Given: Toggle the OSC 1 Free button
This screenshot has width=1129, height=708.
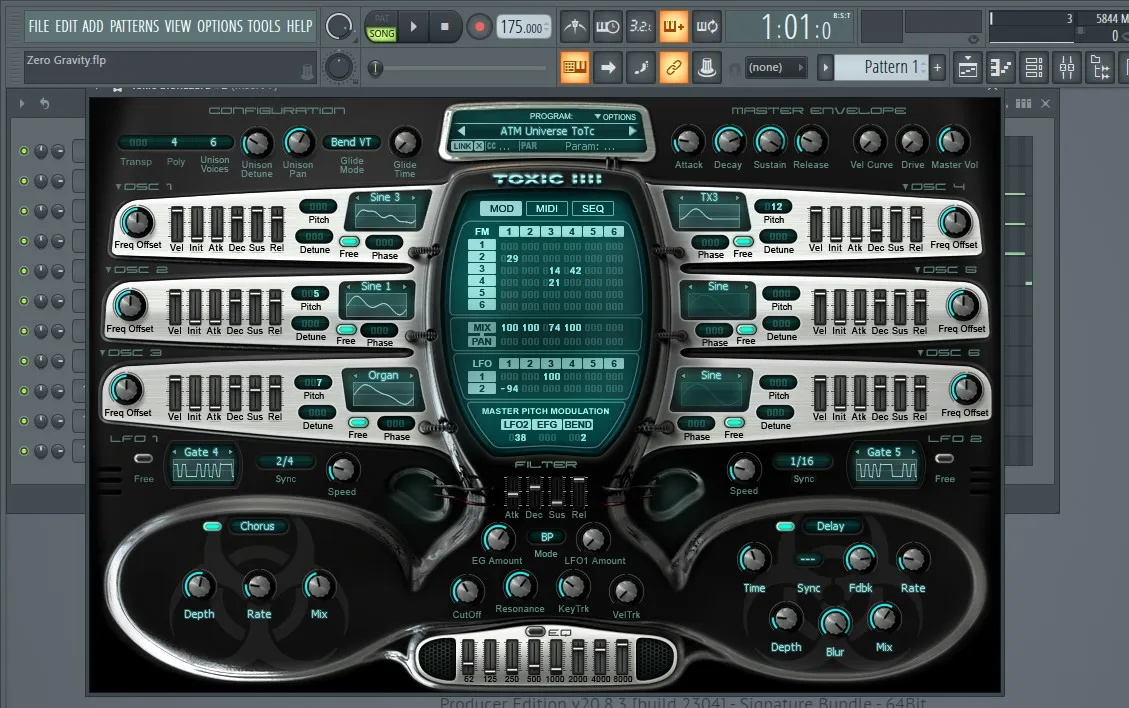Looking at the screenshot, I should tap(349, 241).
